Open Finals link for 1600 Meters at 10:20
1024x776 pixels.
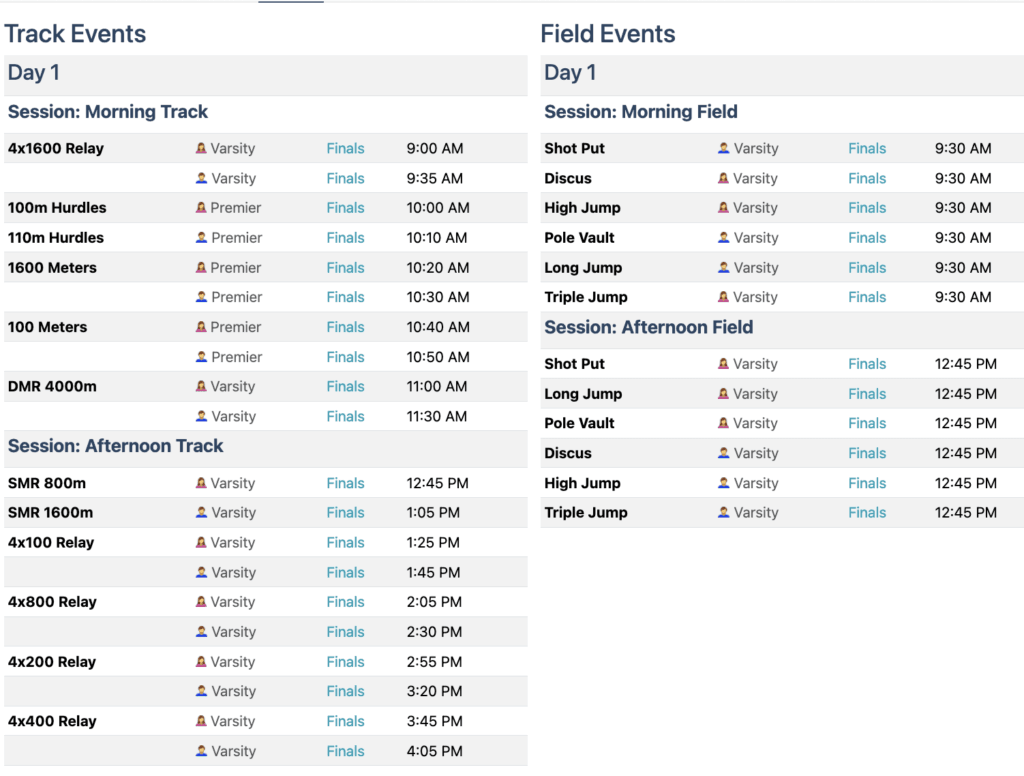[x=345, y=268]
